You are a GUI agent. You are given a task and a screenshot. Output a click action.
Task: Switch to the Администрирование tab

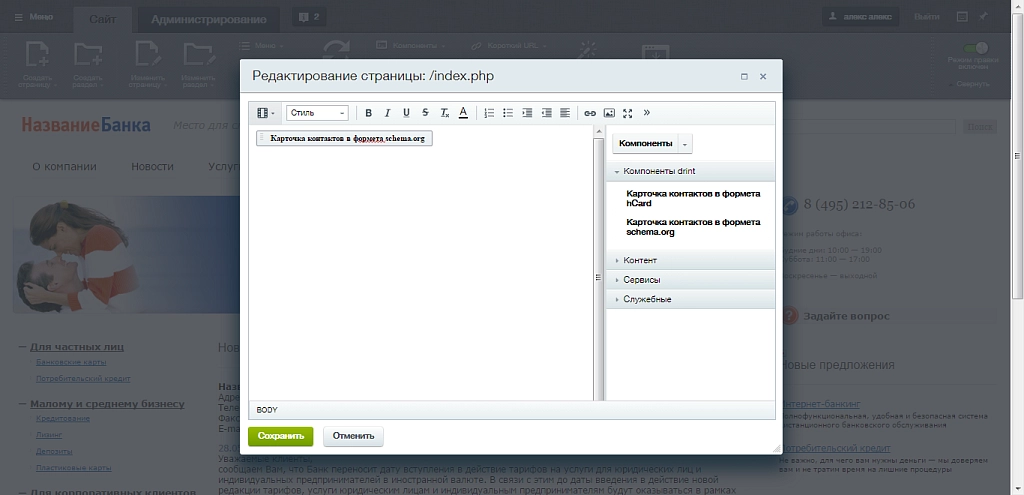coord(208,19)
